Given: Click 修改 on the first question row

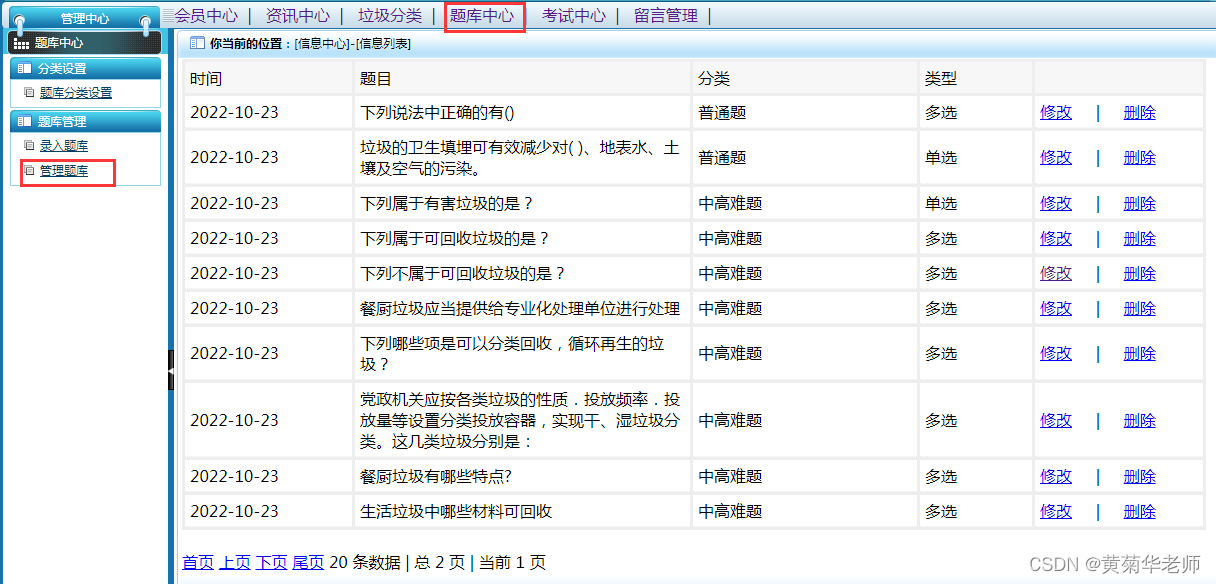Looking at the screenshot, I should [x=1055, y=112].
